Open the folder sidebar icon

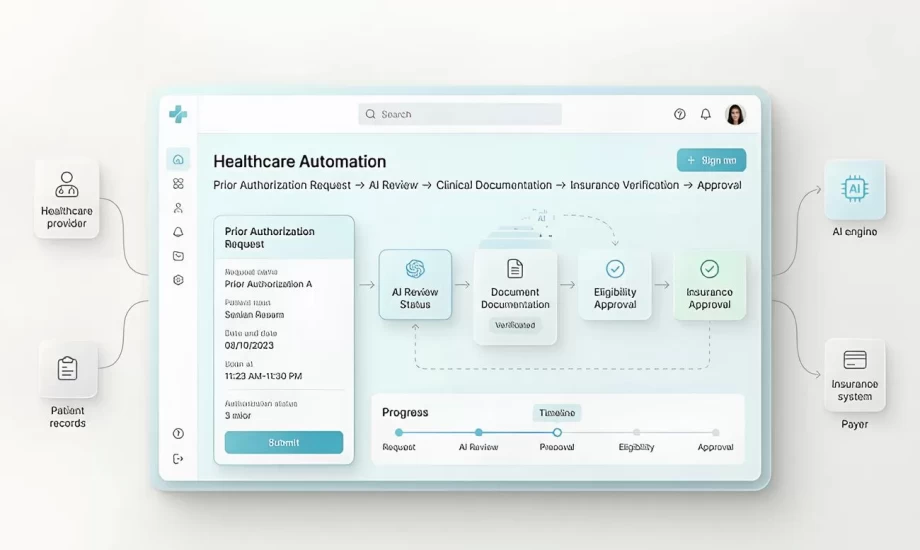[178, 256]
